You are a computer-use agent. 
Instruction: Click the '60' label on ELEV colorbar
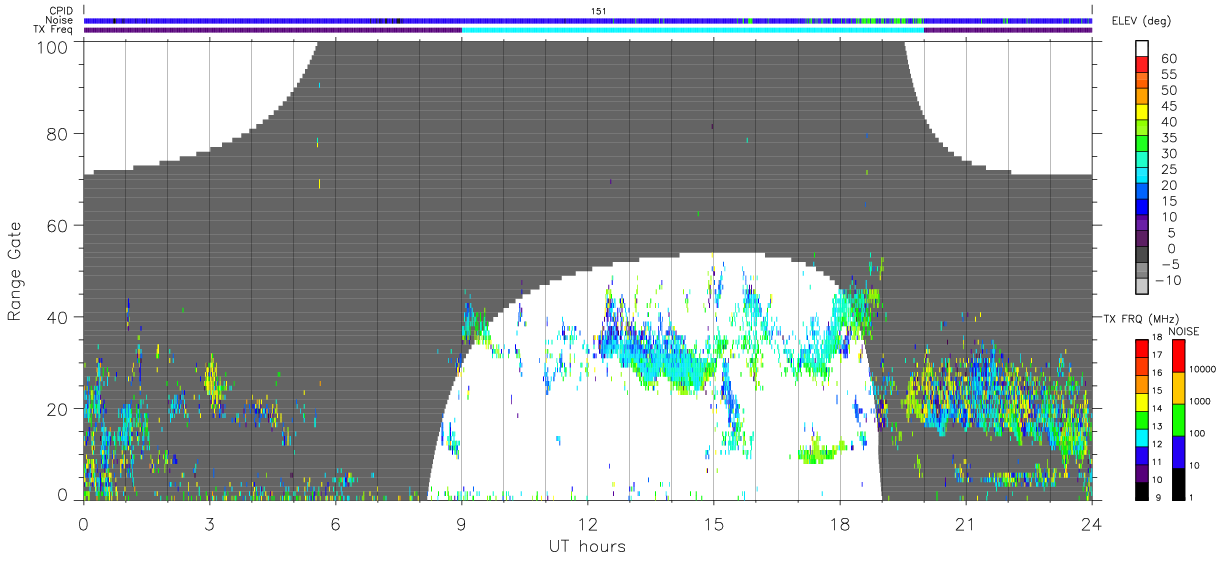(x=1168, y=59)
